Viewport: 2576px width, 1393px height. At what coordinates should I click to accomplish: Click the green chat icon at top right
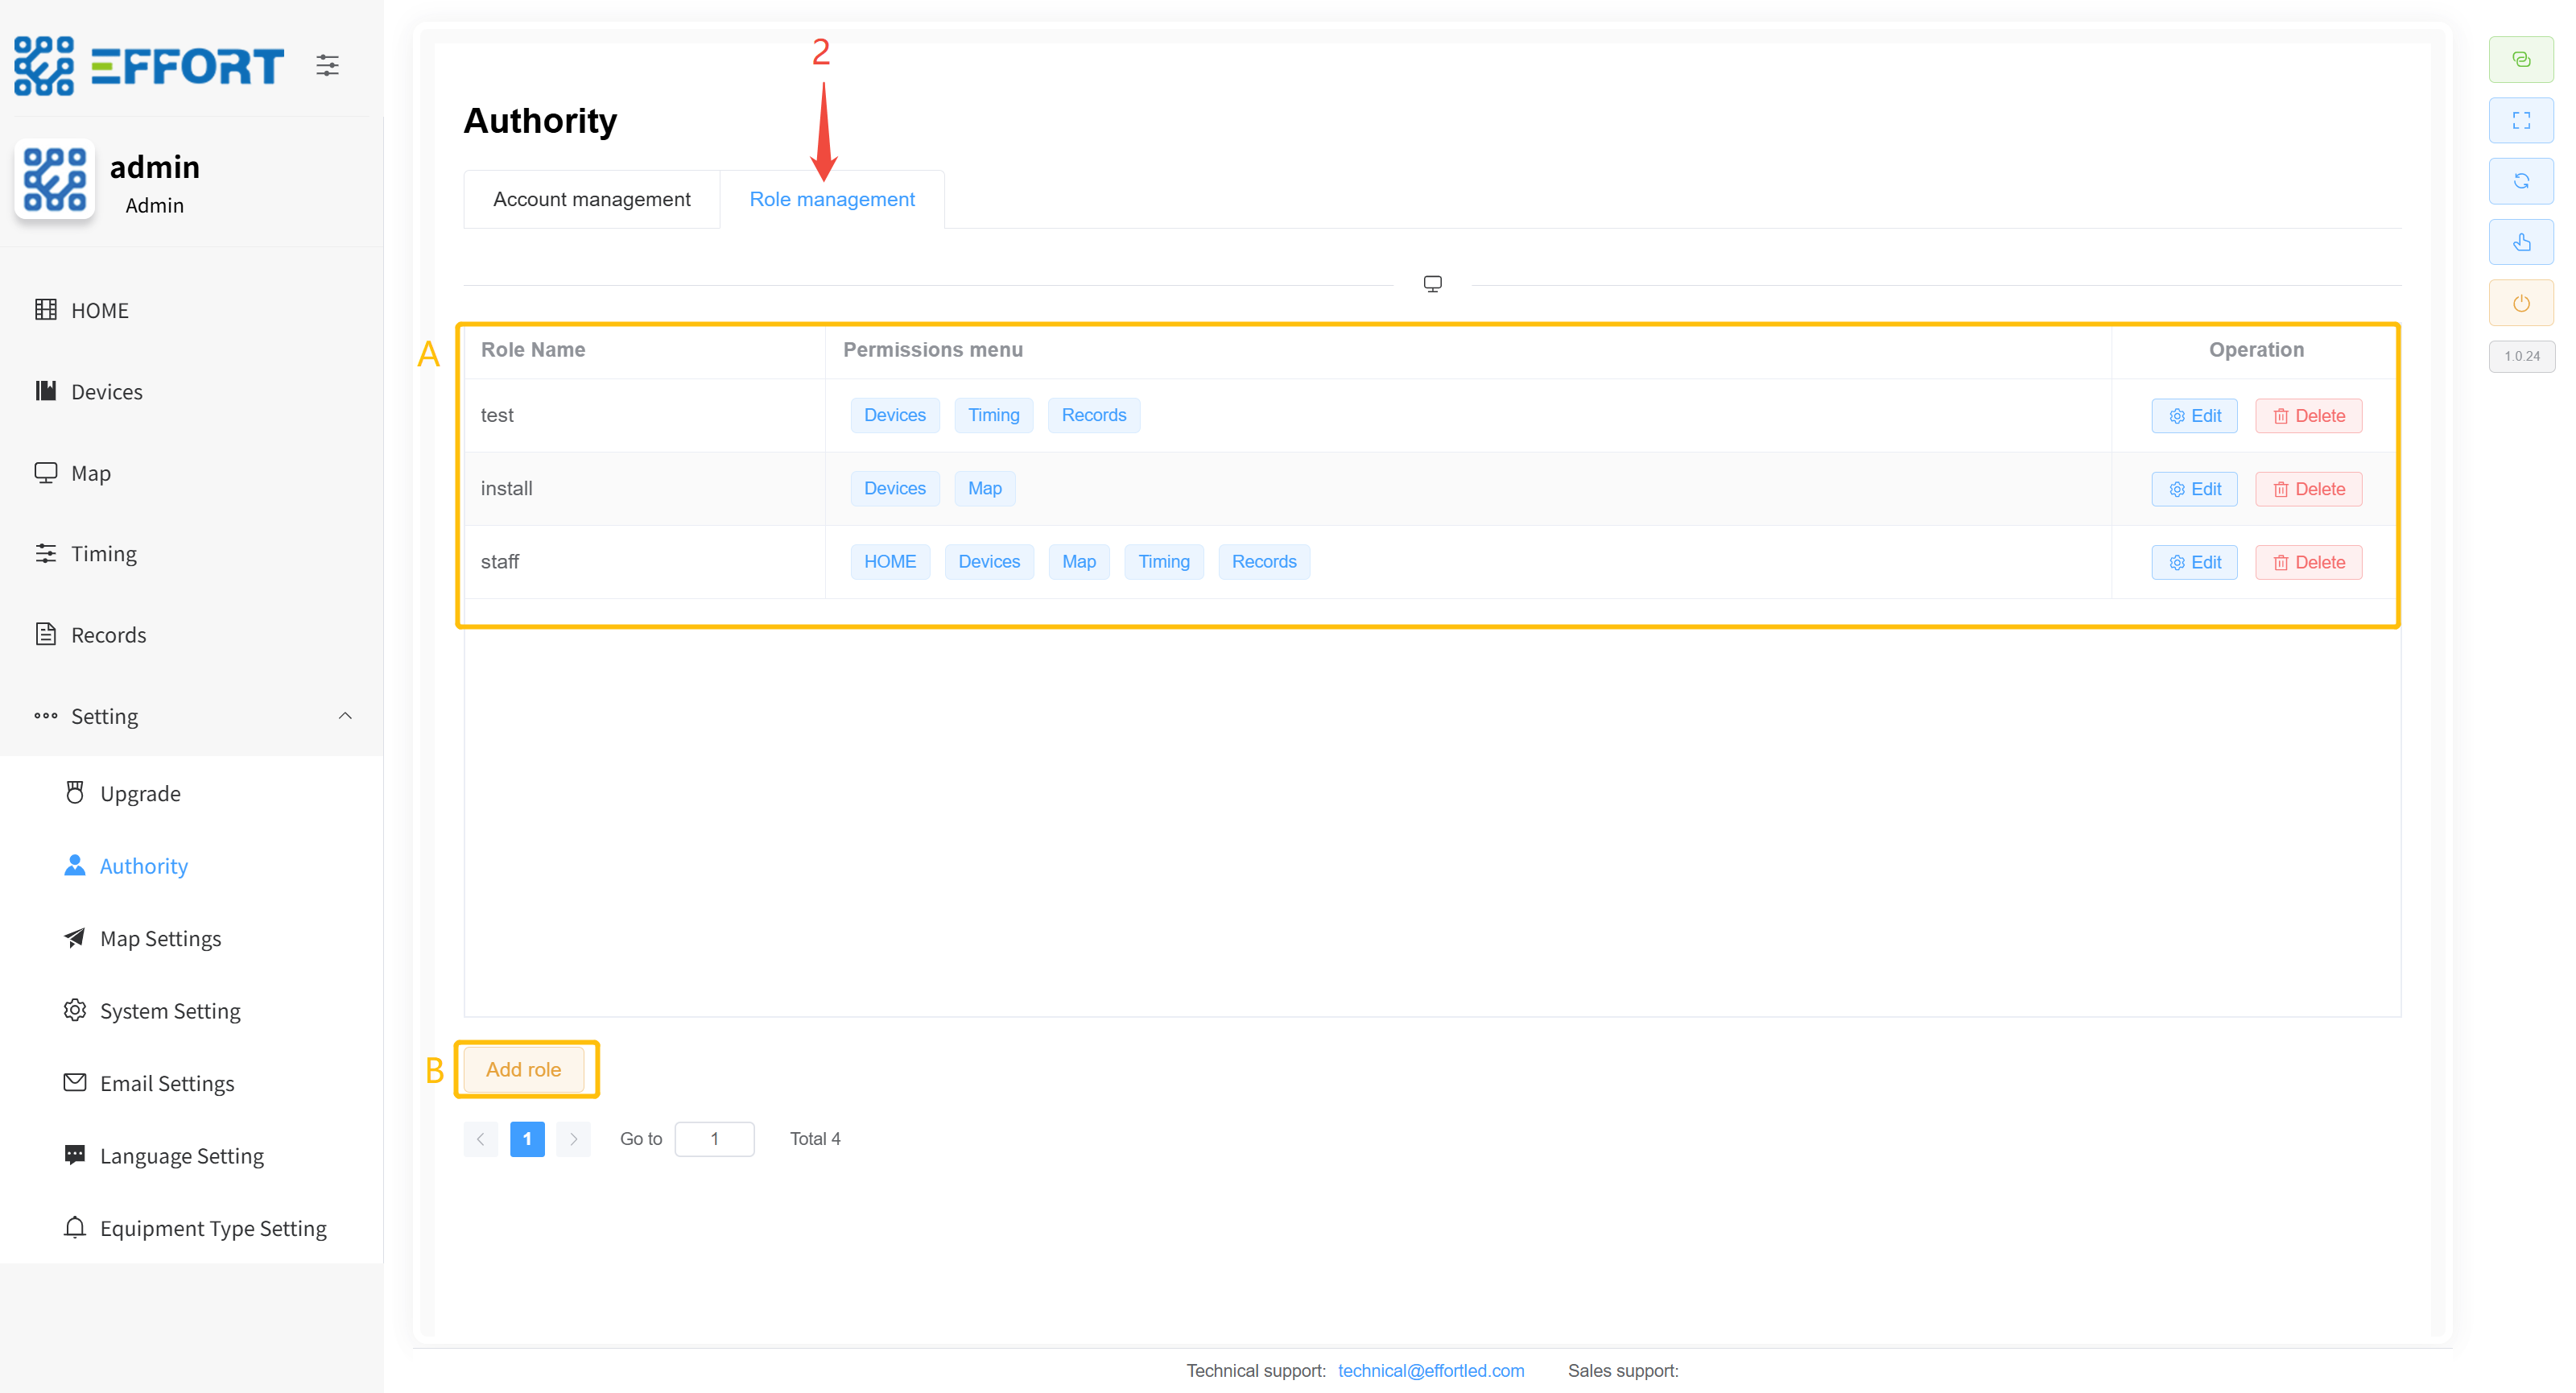pos(2520,60)
